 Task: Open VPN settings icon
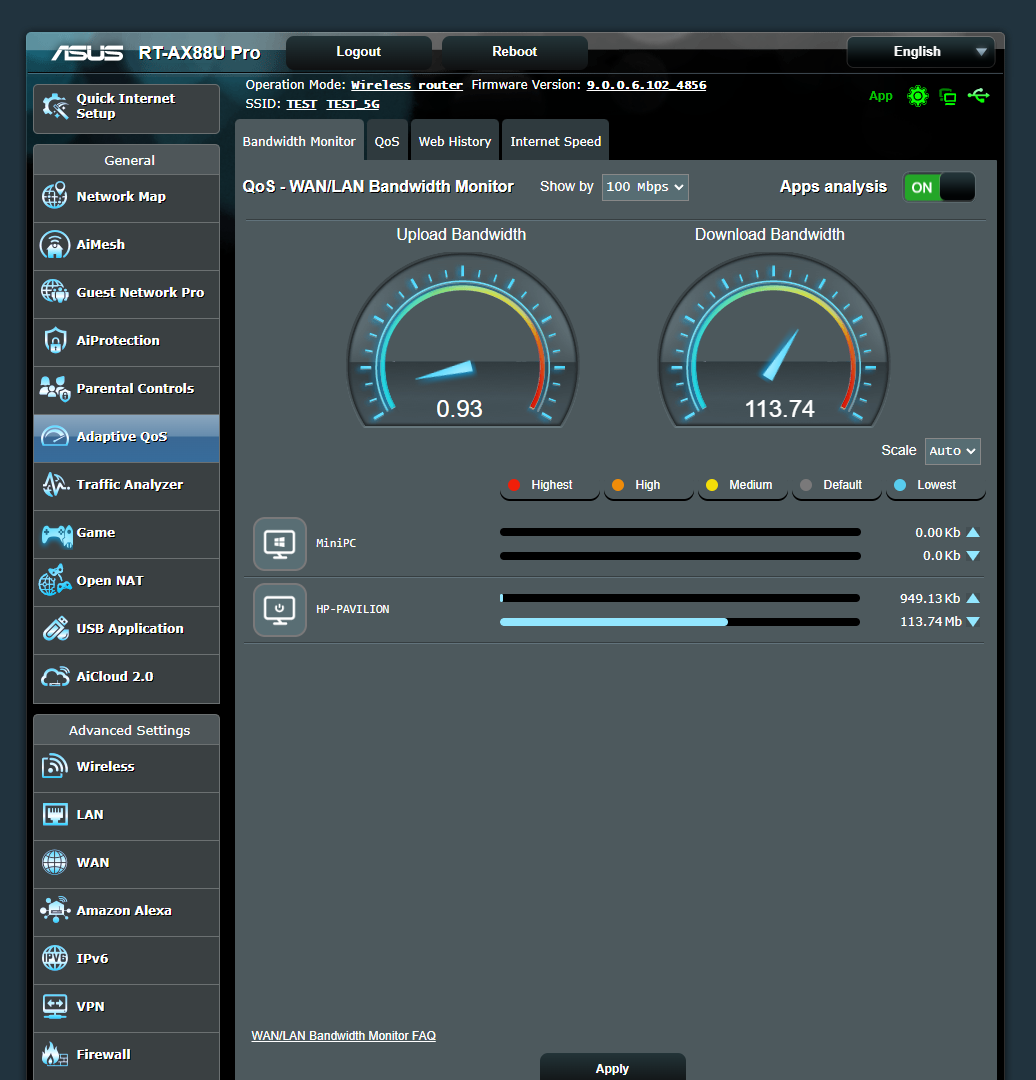(x=54, y=1006)
